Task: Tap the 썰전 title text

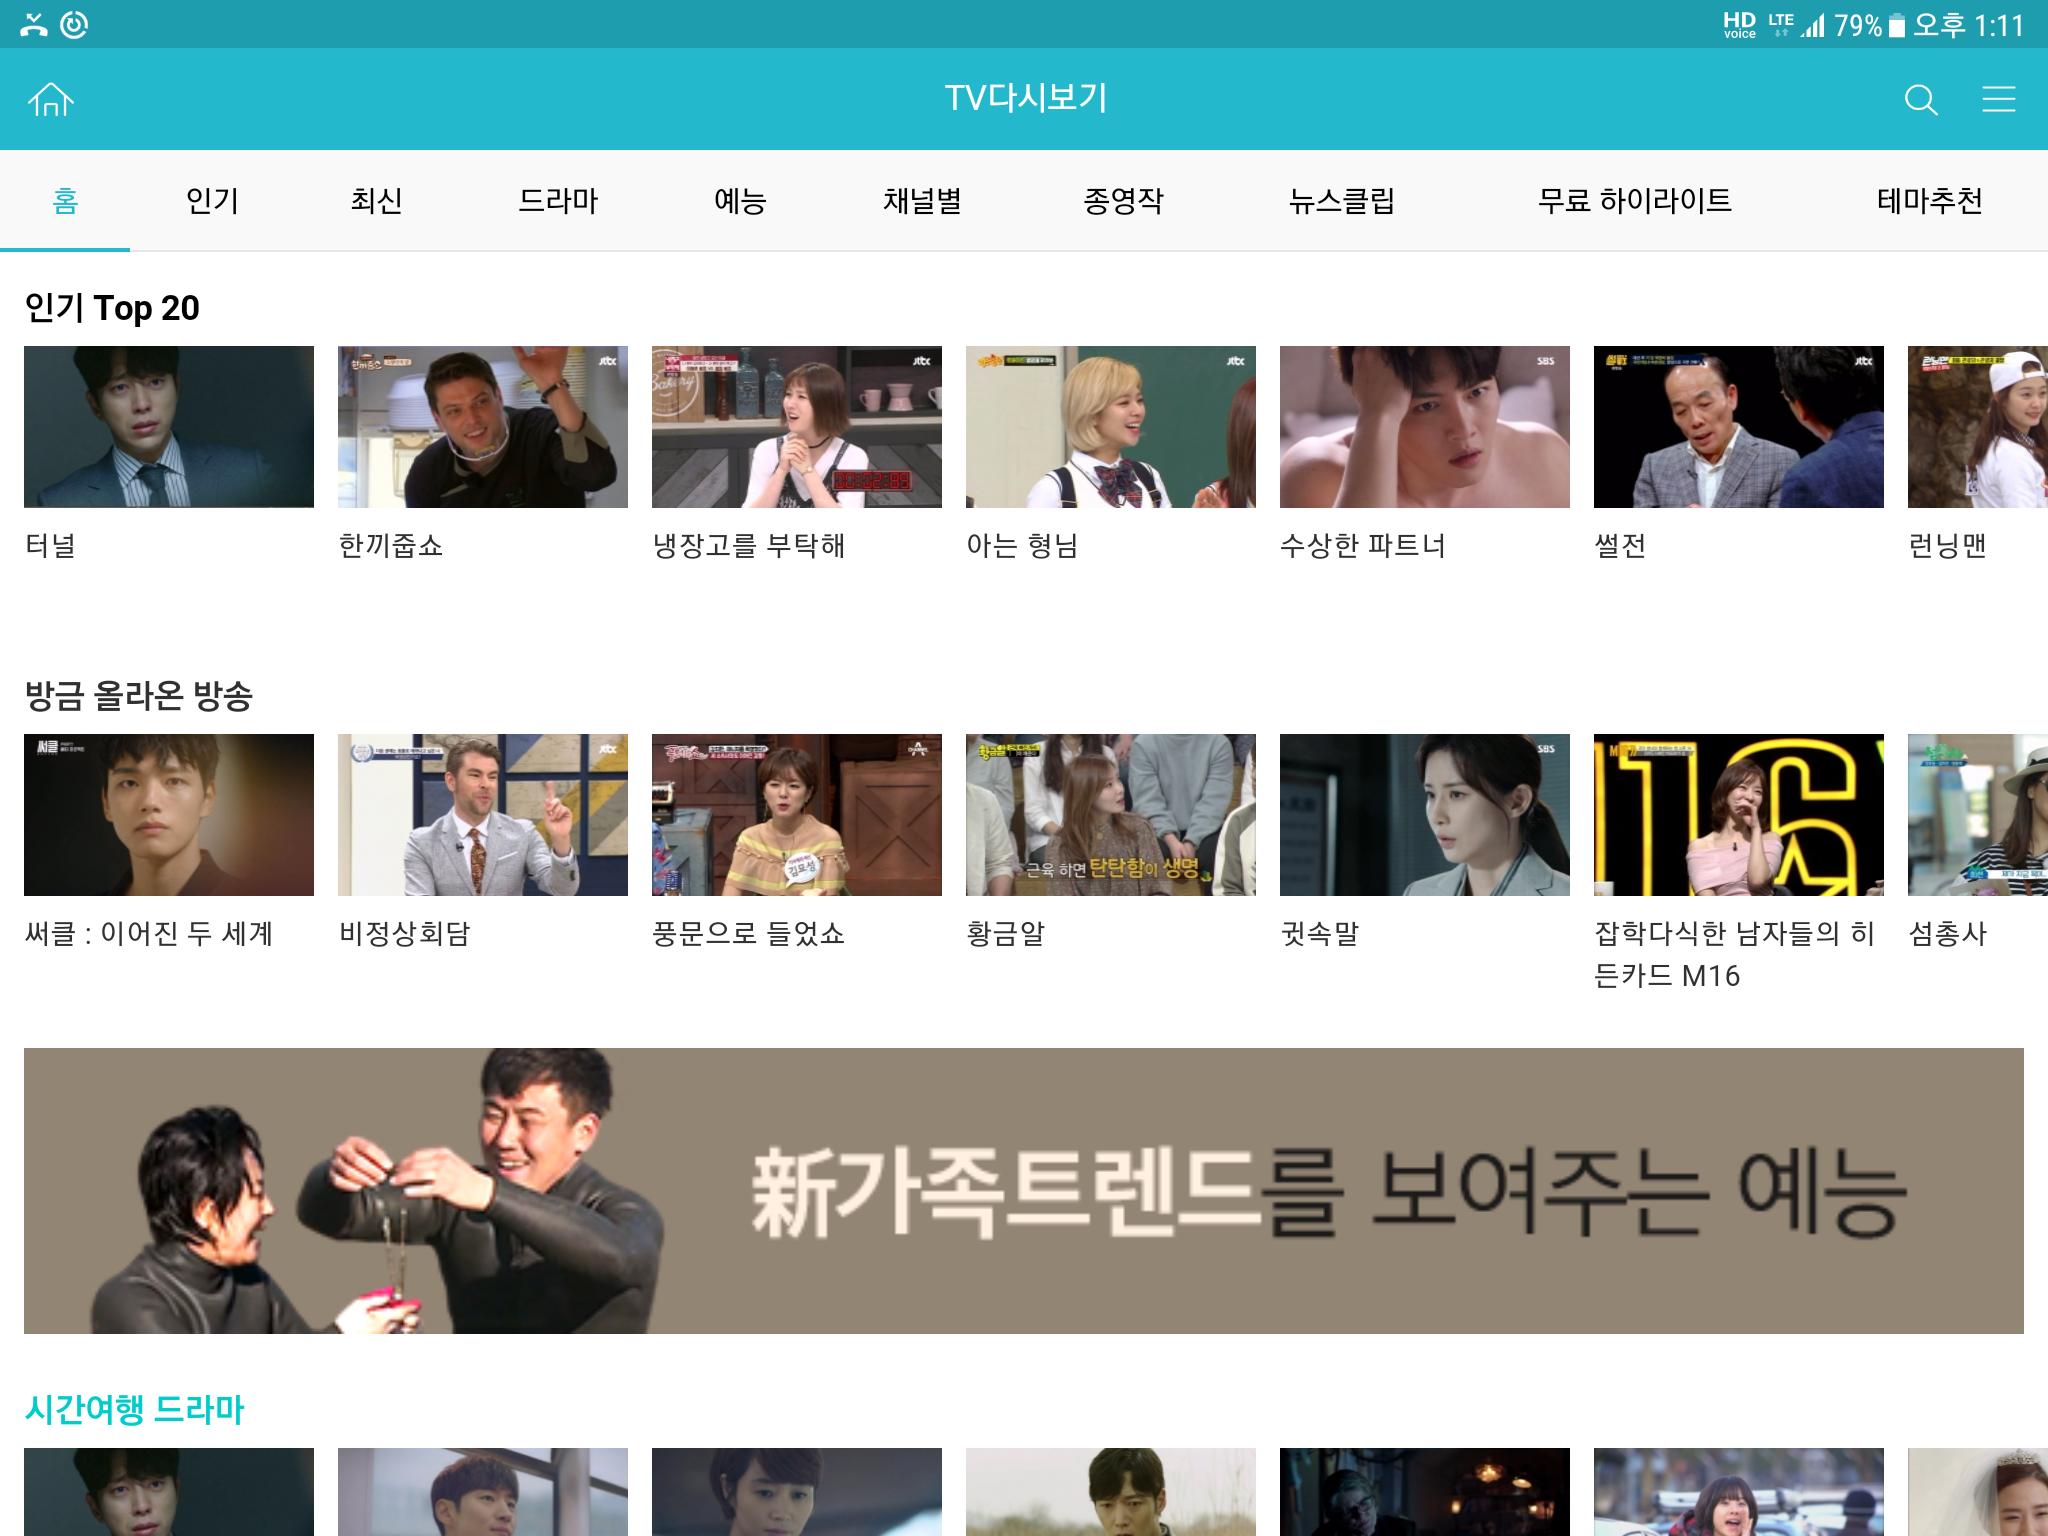Action: pos(1620,546)
